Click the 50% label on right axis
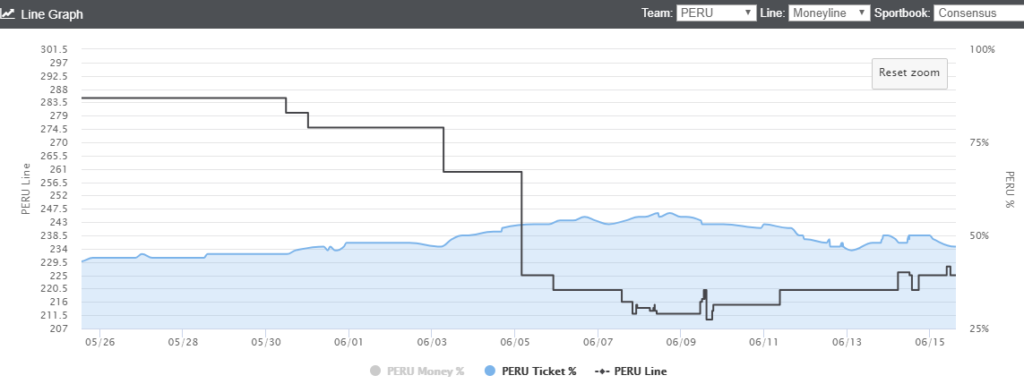1024x384 pixels. (984, 235)
